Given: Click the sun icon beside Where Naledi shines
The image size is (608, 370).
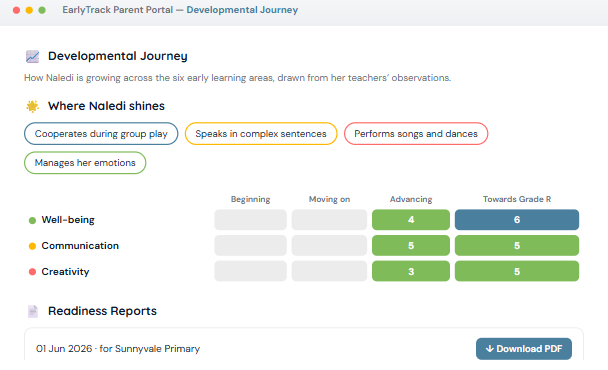Looking at the screenshot, I should (33, 106).
